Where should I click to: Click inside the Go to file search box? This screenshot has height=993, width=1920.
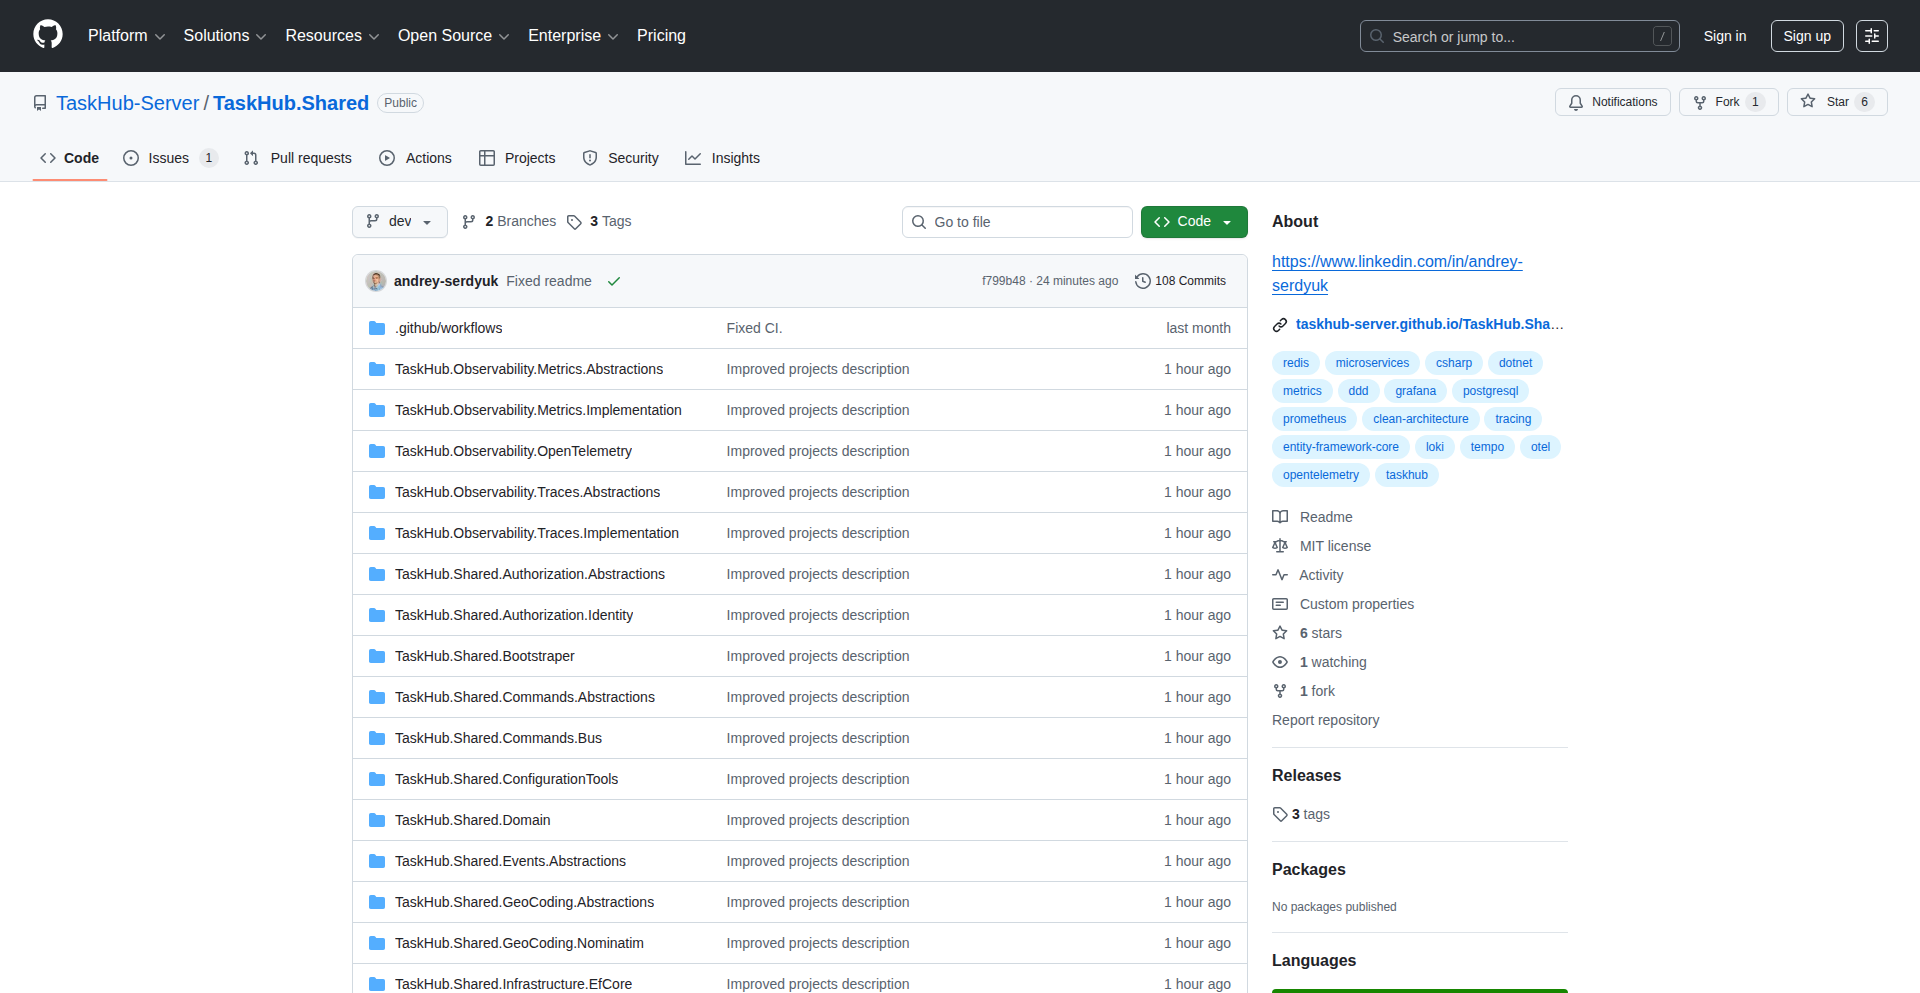tap(1017, 221)
